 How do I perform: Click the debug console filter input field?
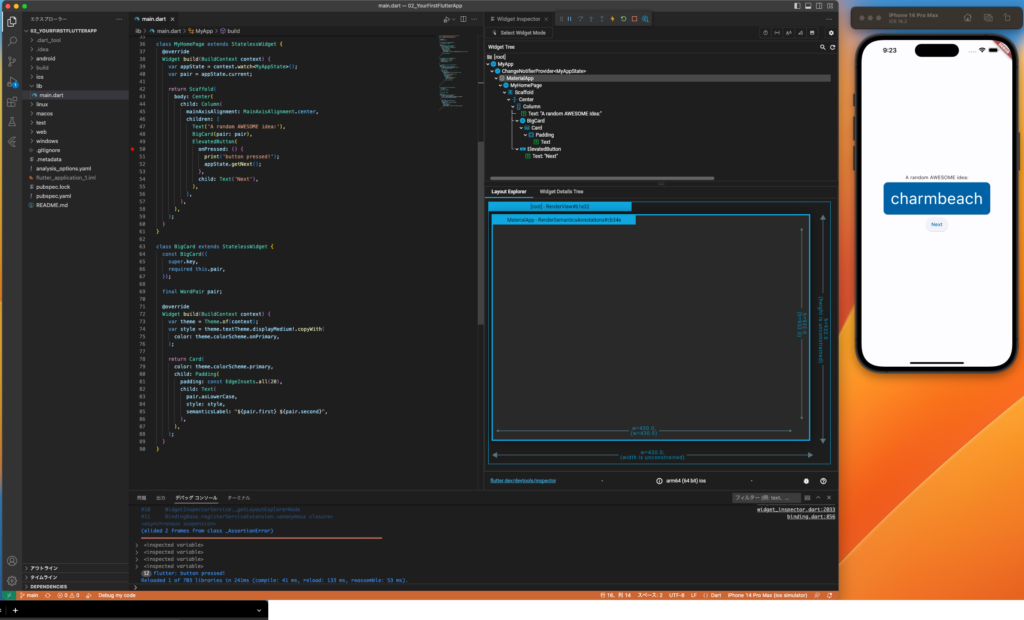[765, 497]
